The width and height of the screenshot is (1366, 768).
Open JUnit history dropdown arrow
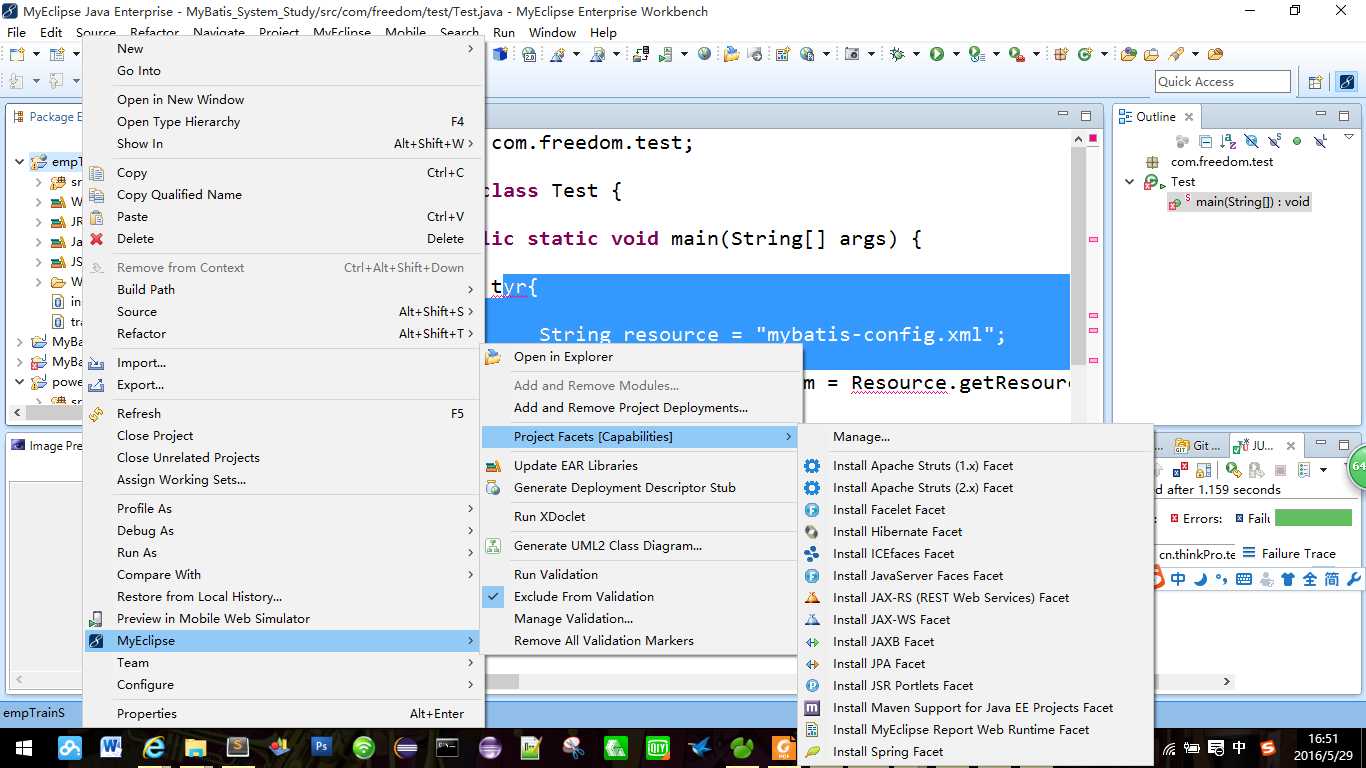point(1323,470)
